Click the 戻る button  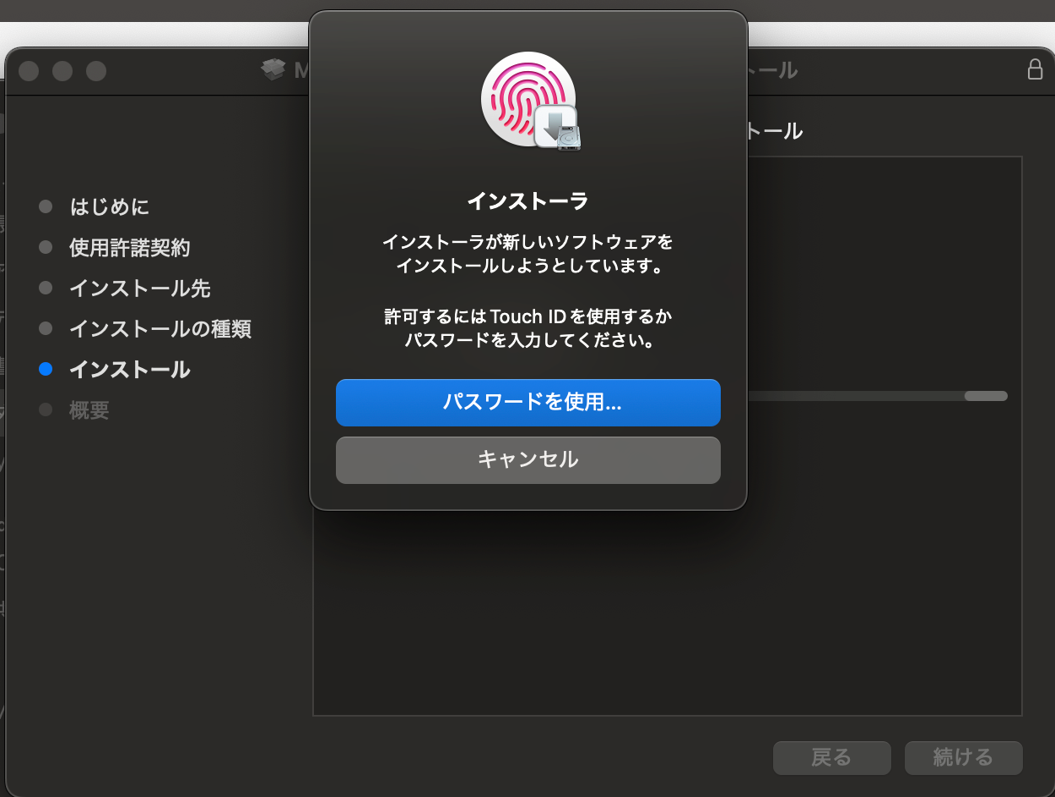tap(832, 757)
